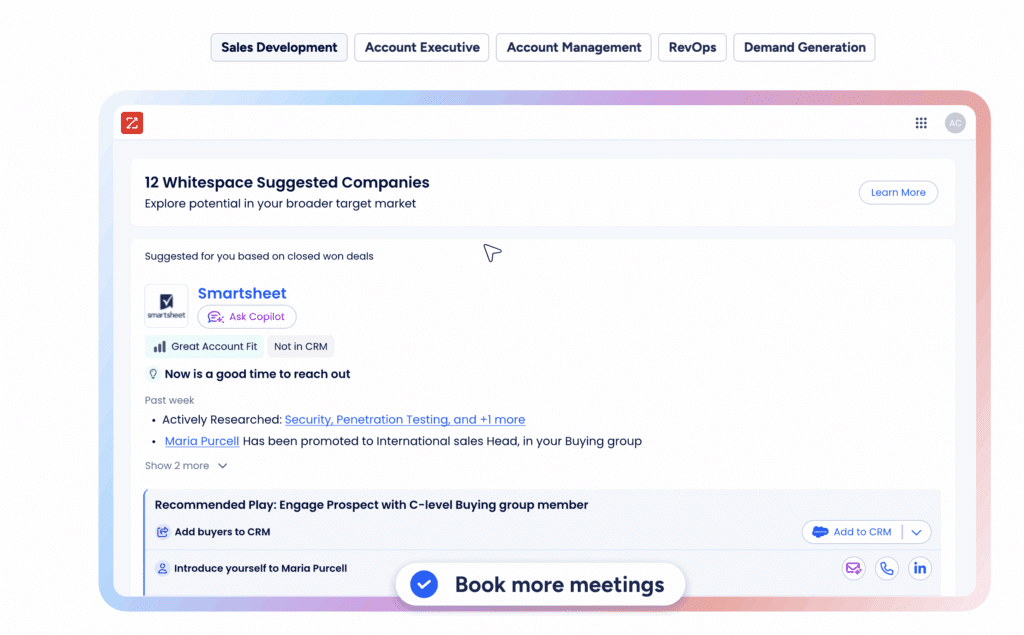
Task: Click the Smartsheet company logo thumbnail
Action: (x=167, y=305)
